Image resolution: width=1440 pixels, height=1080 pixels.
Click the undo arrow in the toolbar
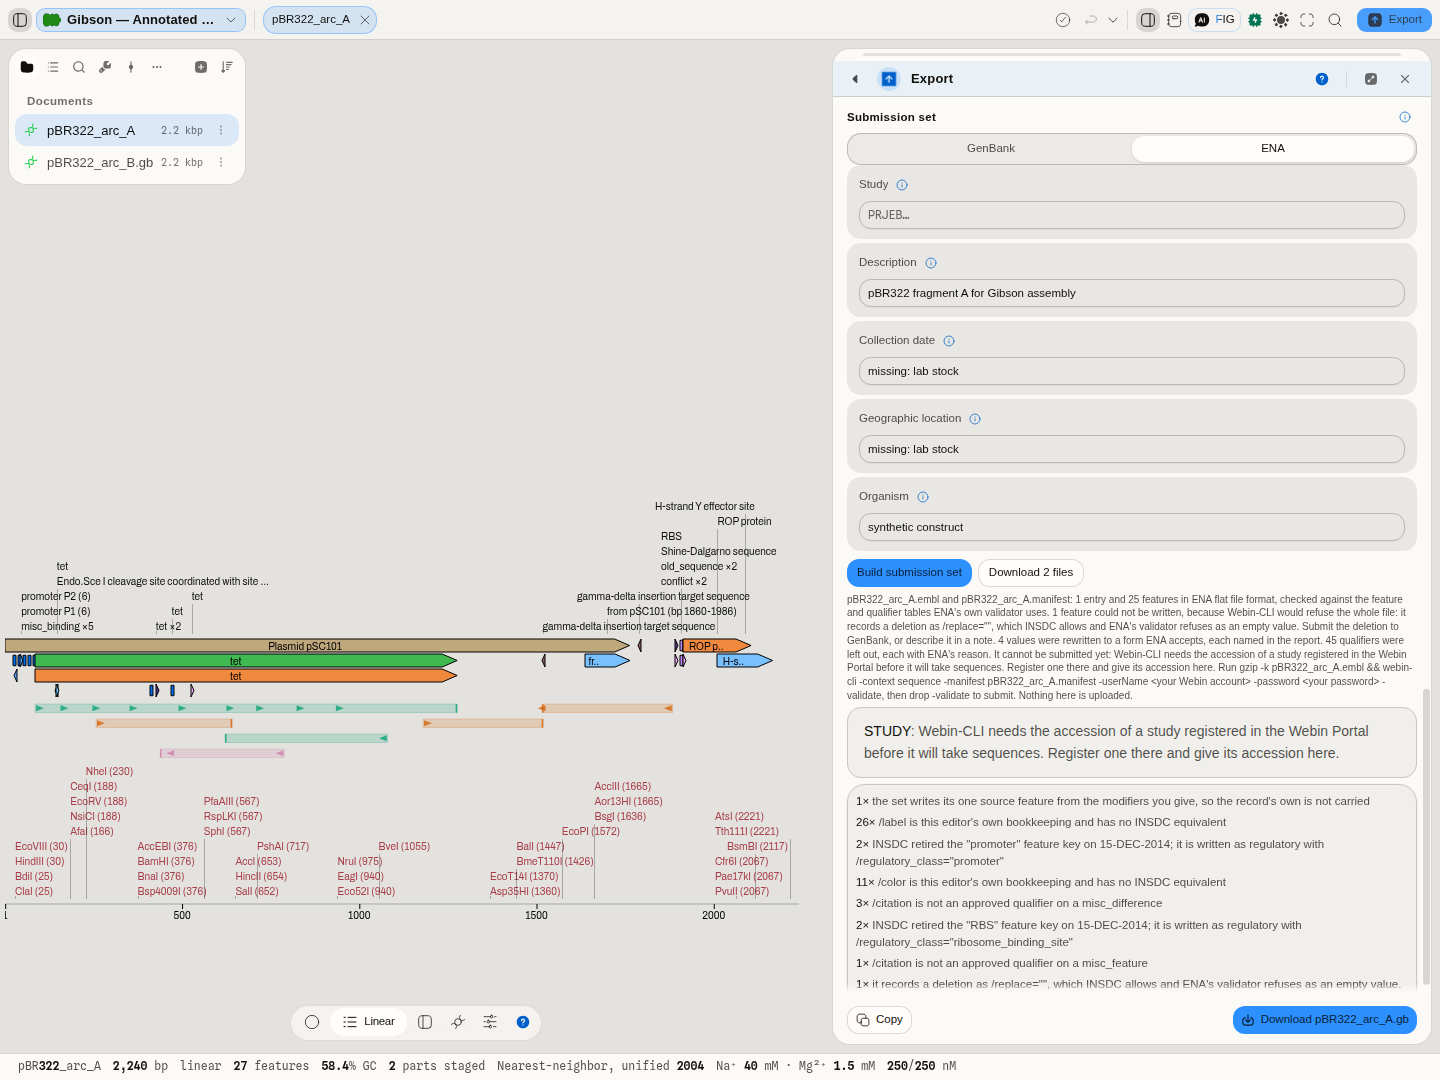[x=1091, y=20]
